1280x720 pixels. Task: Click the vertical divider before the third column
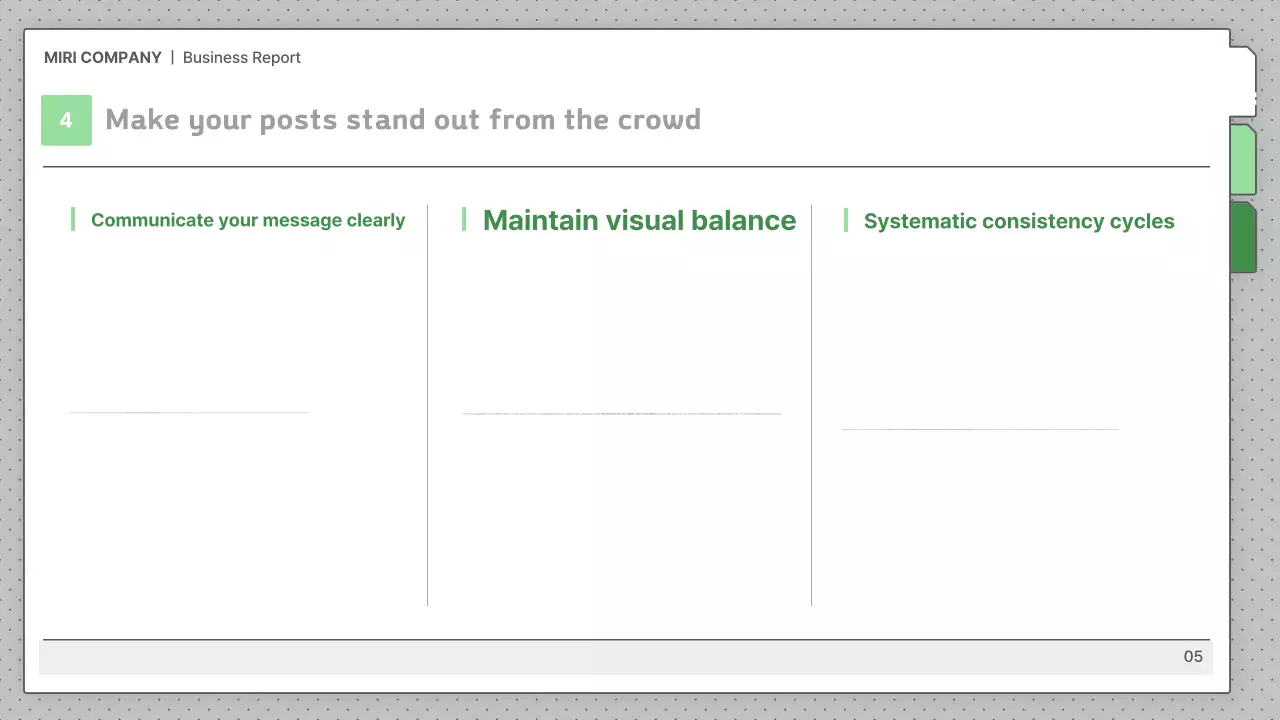click(x=811, y=405)
